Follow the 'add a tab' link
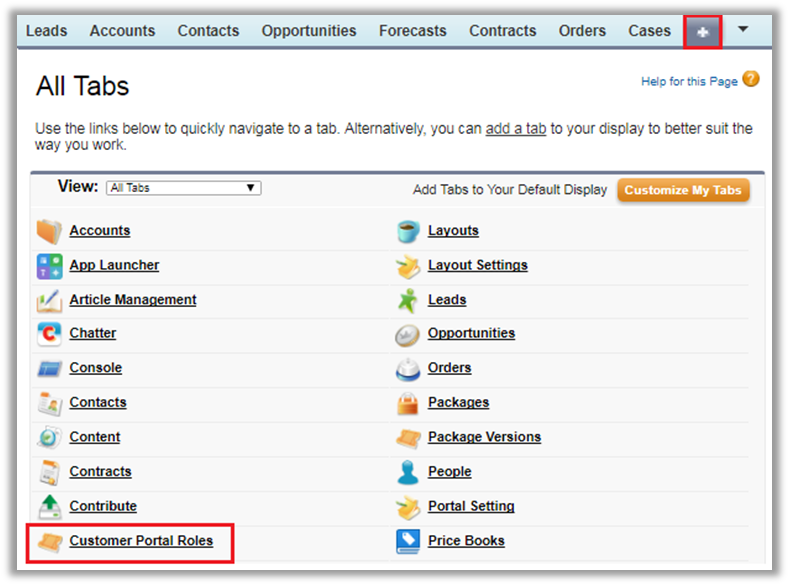This screenshot has height=585, width=789. tap(515, 129)
